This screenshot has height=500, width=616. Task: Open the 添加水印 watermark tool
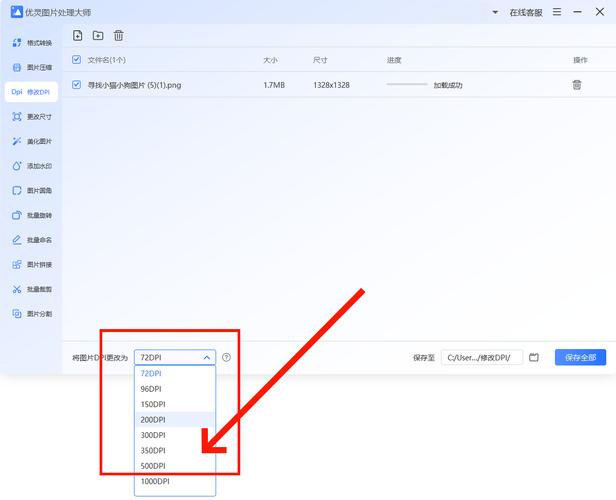pos(31,166)
